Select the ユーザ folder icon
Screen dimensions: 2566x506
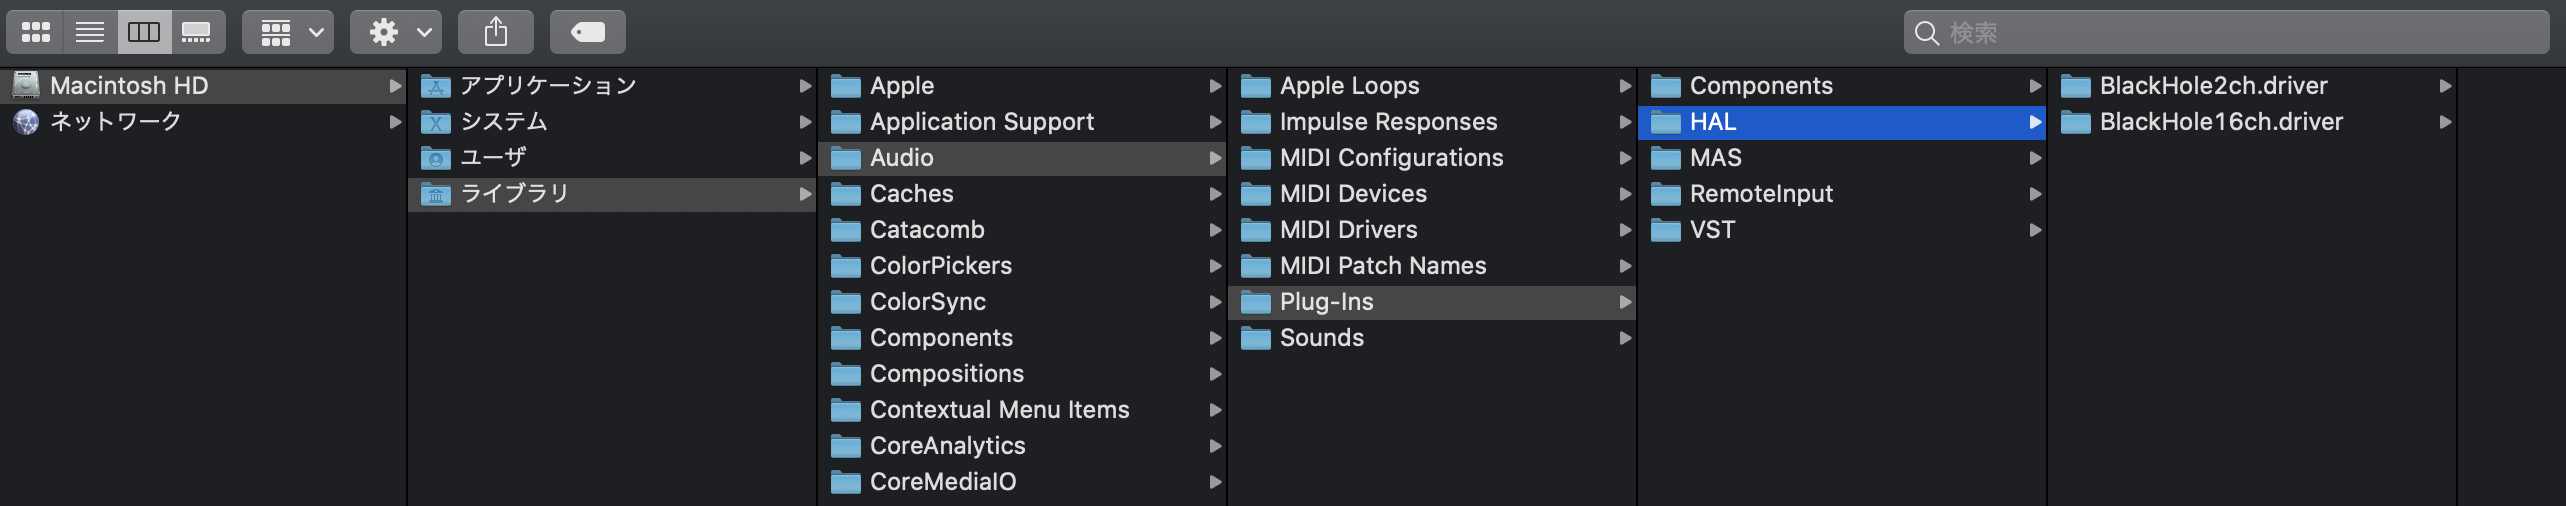point(436,158)
